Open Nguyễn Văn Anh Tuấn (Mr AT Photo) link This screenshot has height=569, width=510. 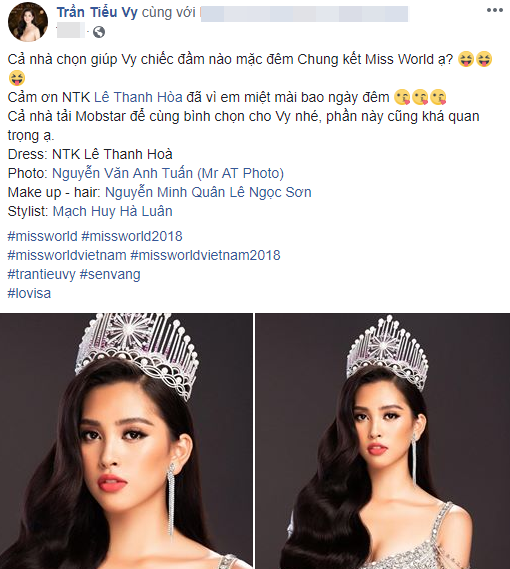pyautogui.click(x=168, y=173)
